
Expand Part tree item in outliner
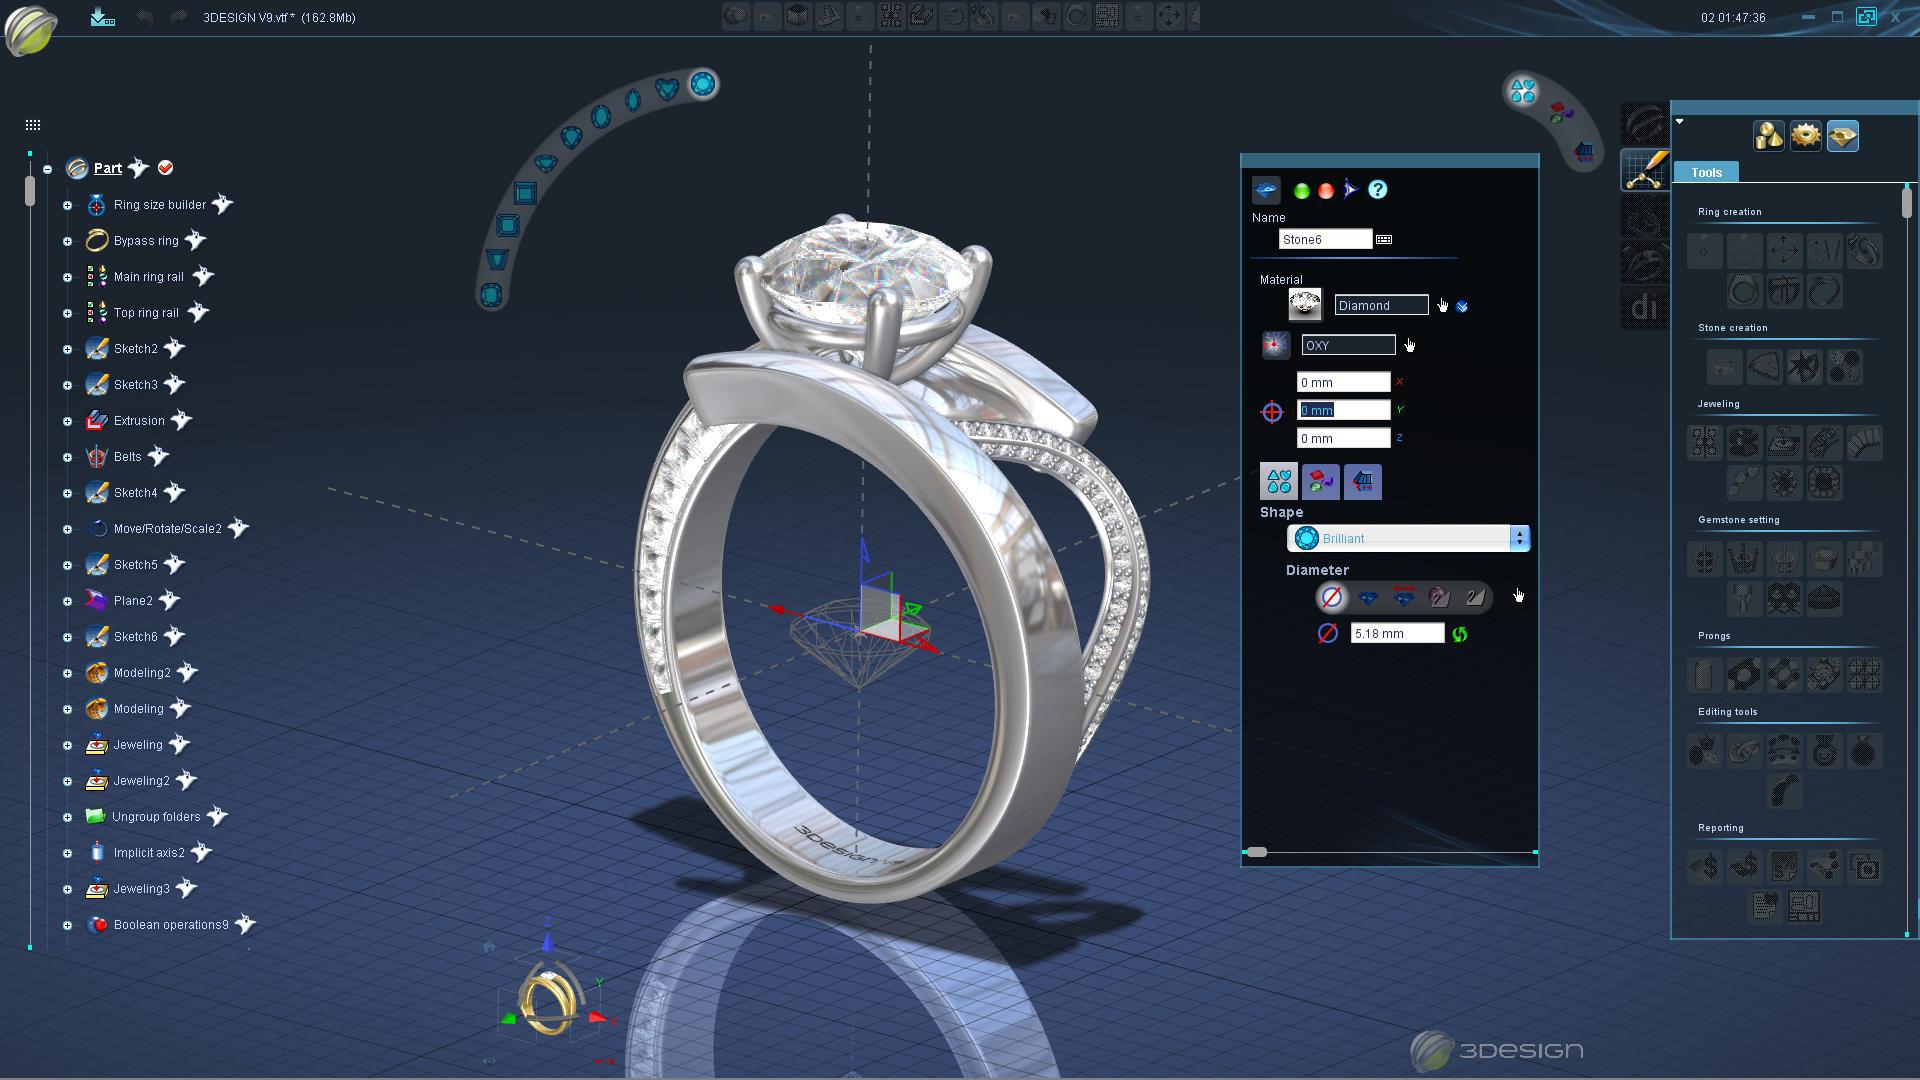46,167
